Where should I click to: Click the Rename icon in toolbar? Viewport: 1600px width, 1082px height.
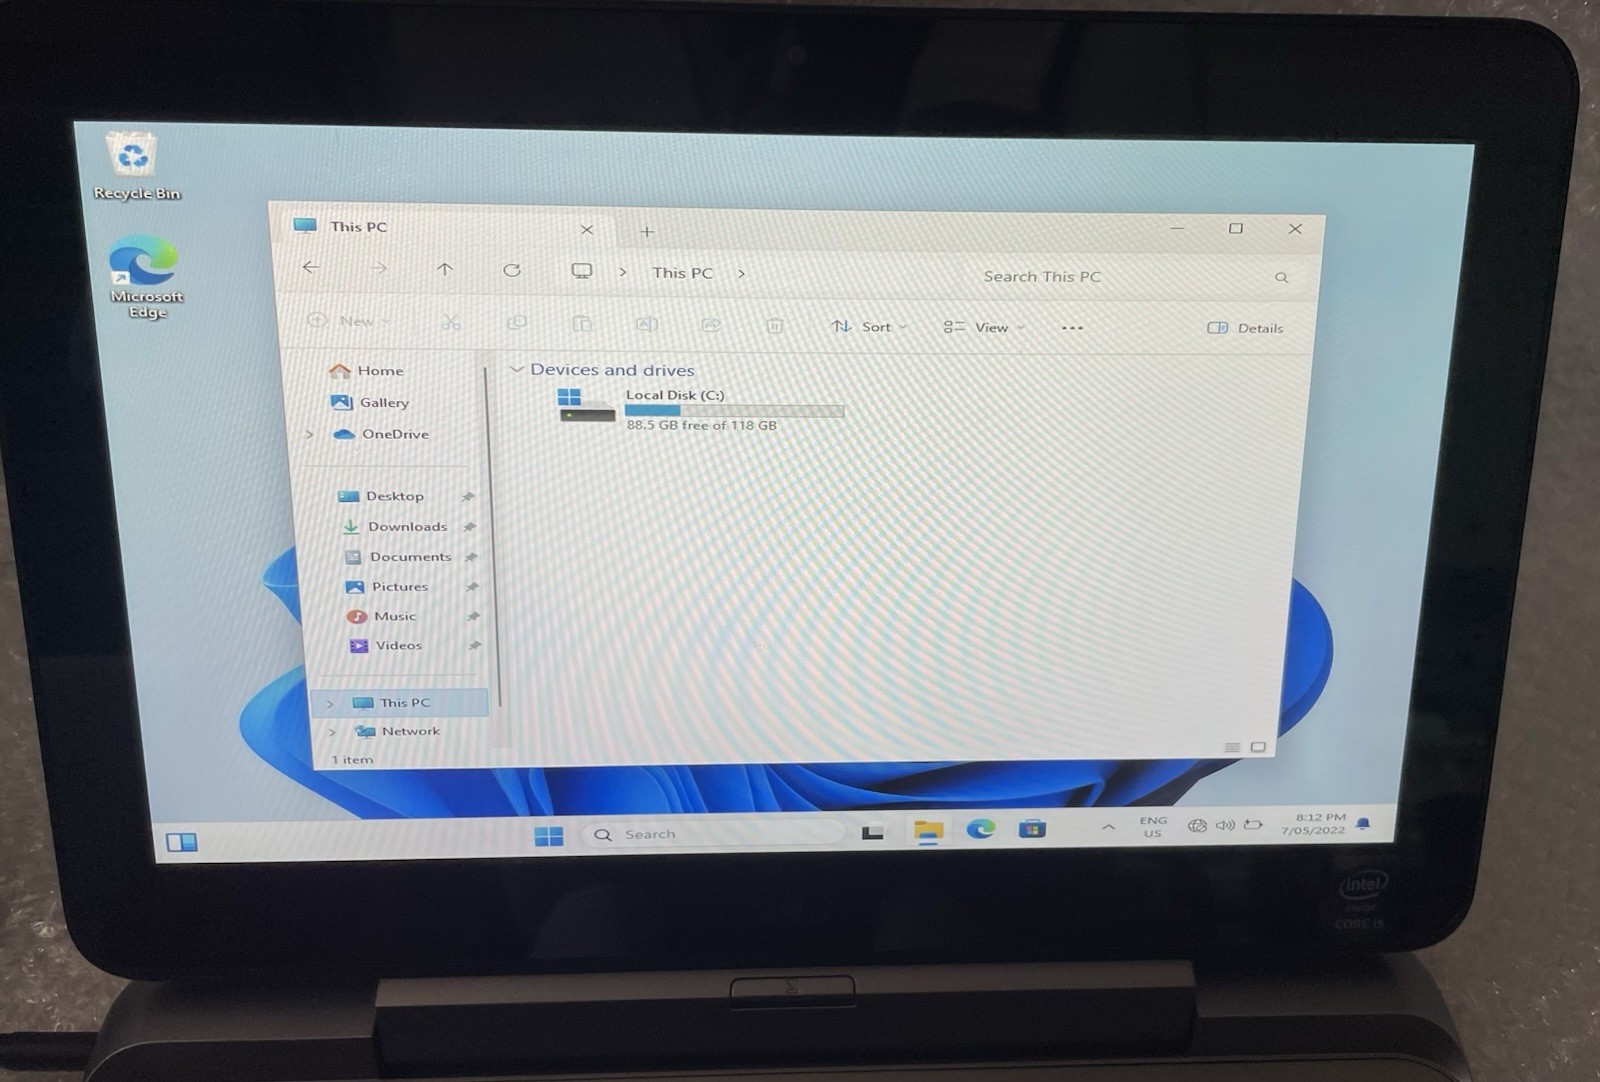(647, 324)
